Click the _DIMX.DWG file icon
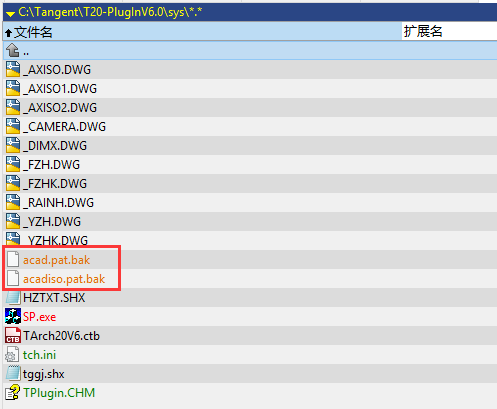Viewport: 497px width, 409px height. pyautogui.click(x=13, y=145)
